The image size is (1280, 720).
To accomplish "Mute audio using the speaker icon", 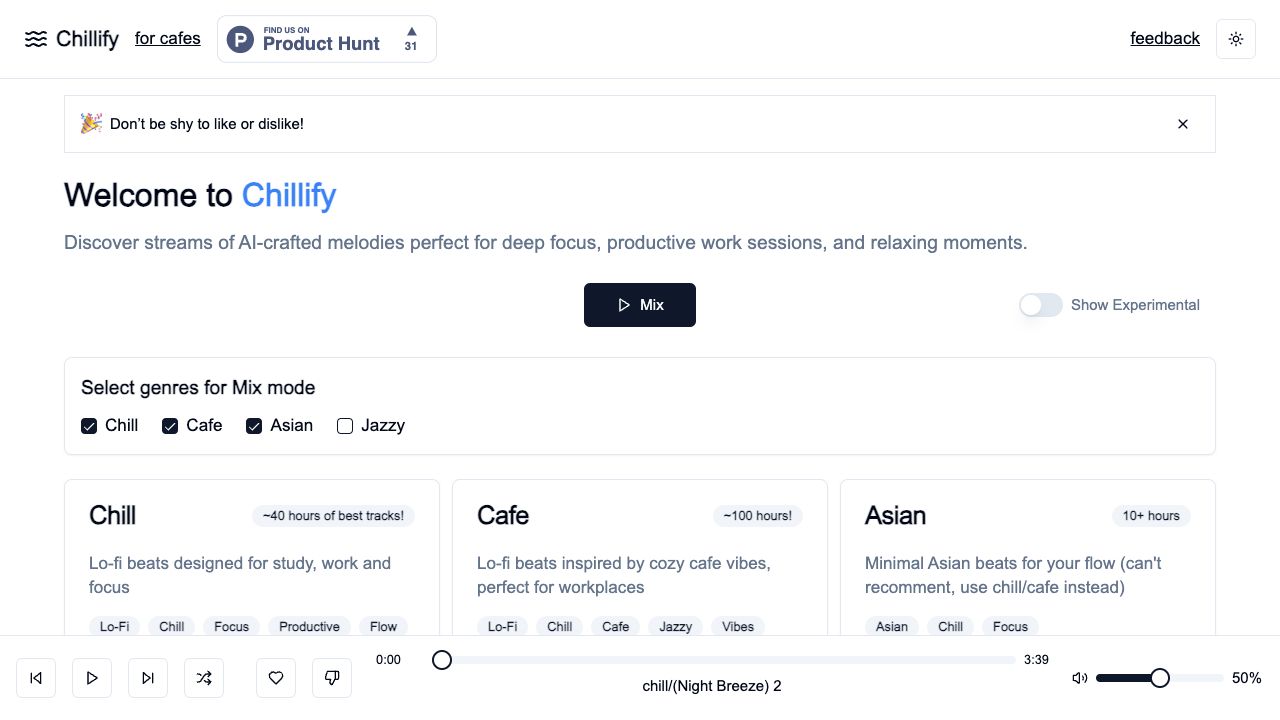I will pos(1079,678).
